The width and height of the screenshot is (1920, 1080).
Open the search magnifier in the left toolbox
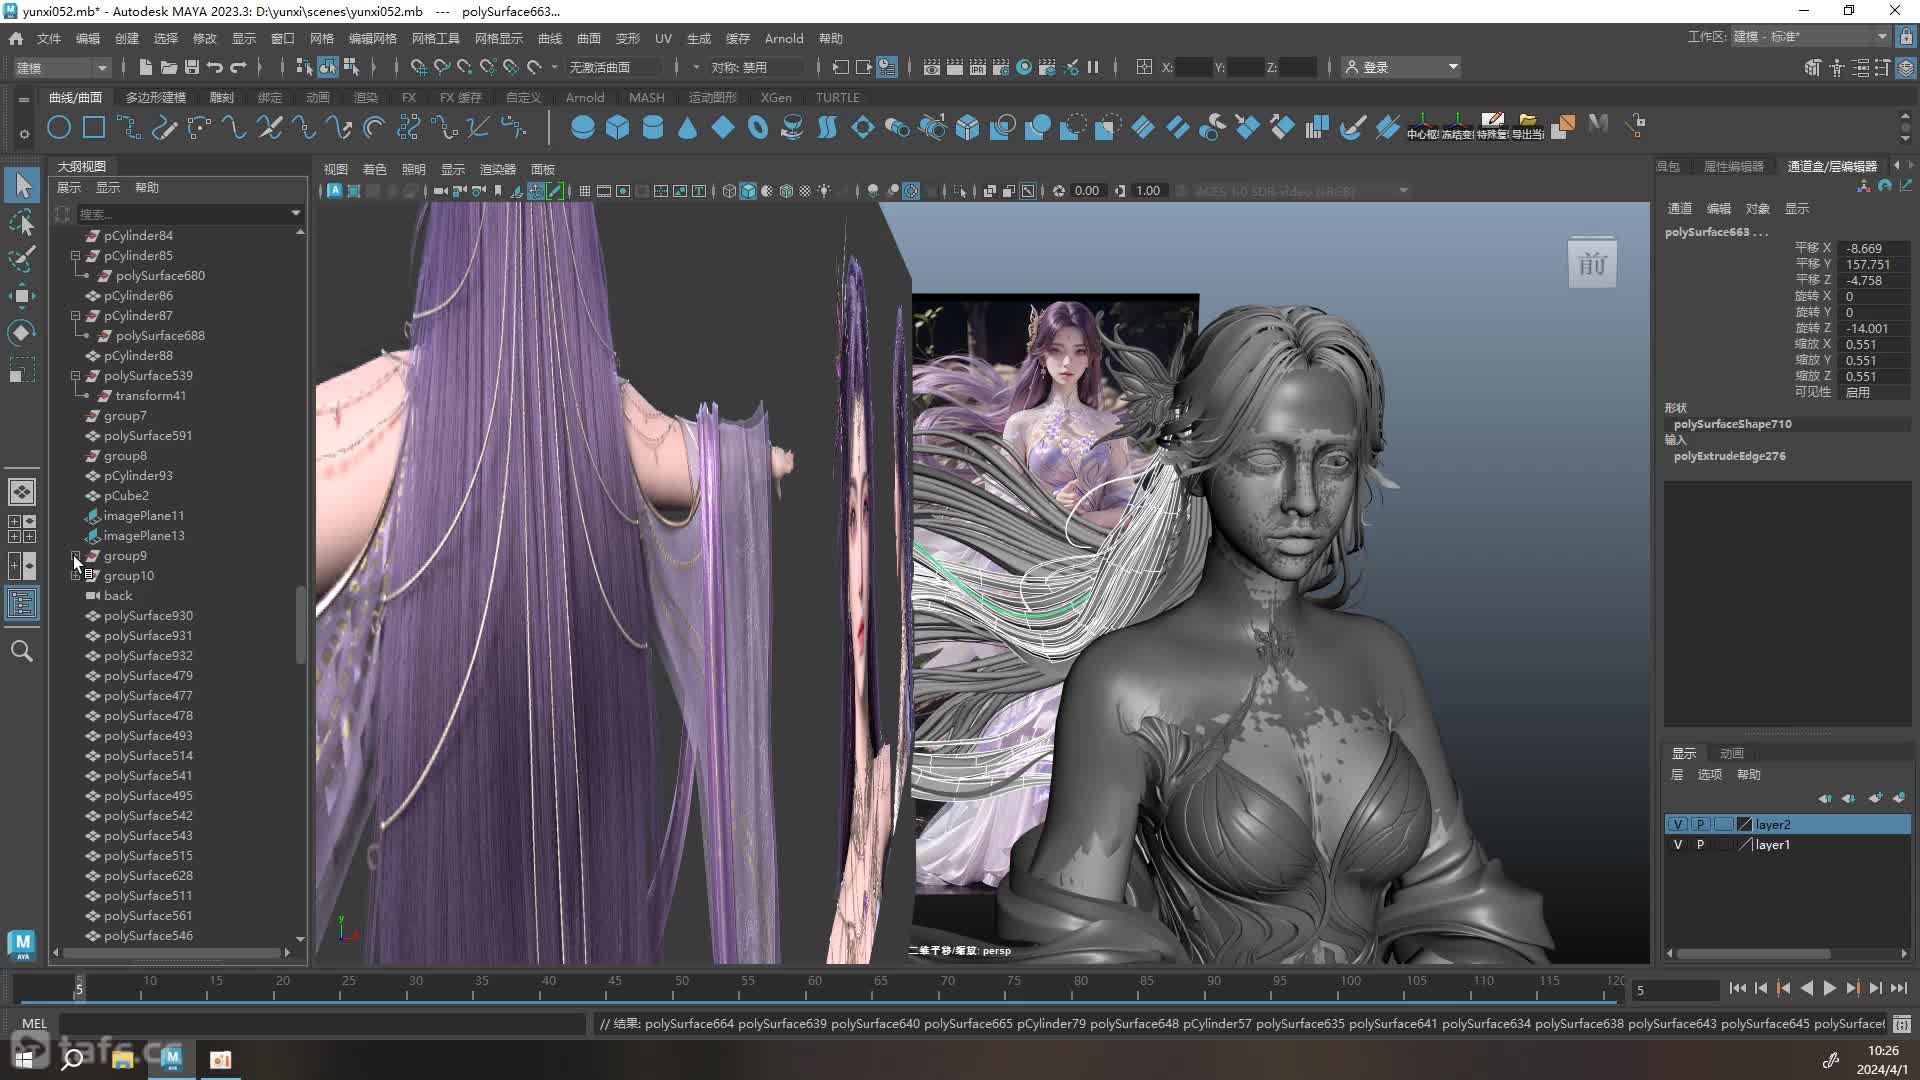click(22, 652)
